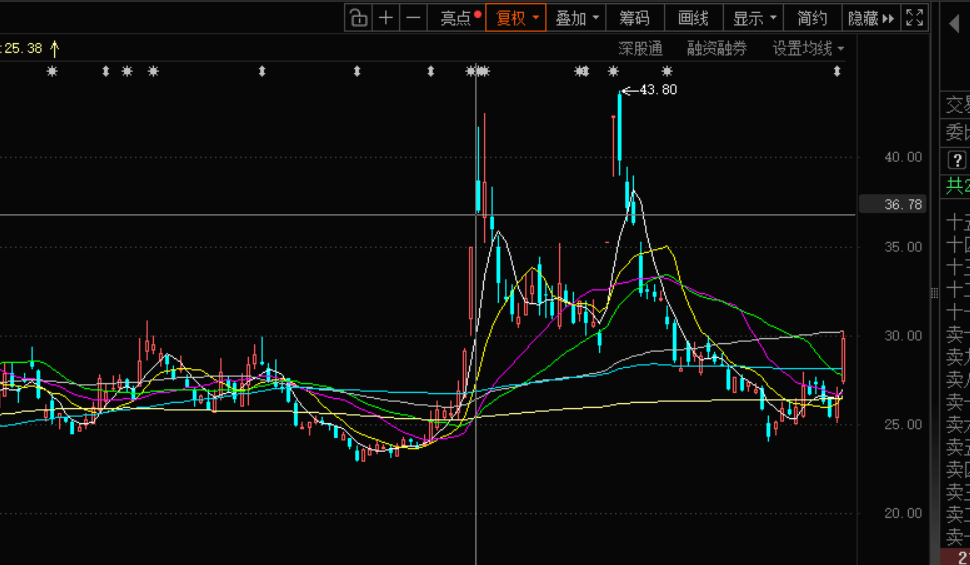Toggle 简约 simplified view mode
This screenshot has height=565, width=970.
click(811, 18)
